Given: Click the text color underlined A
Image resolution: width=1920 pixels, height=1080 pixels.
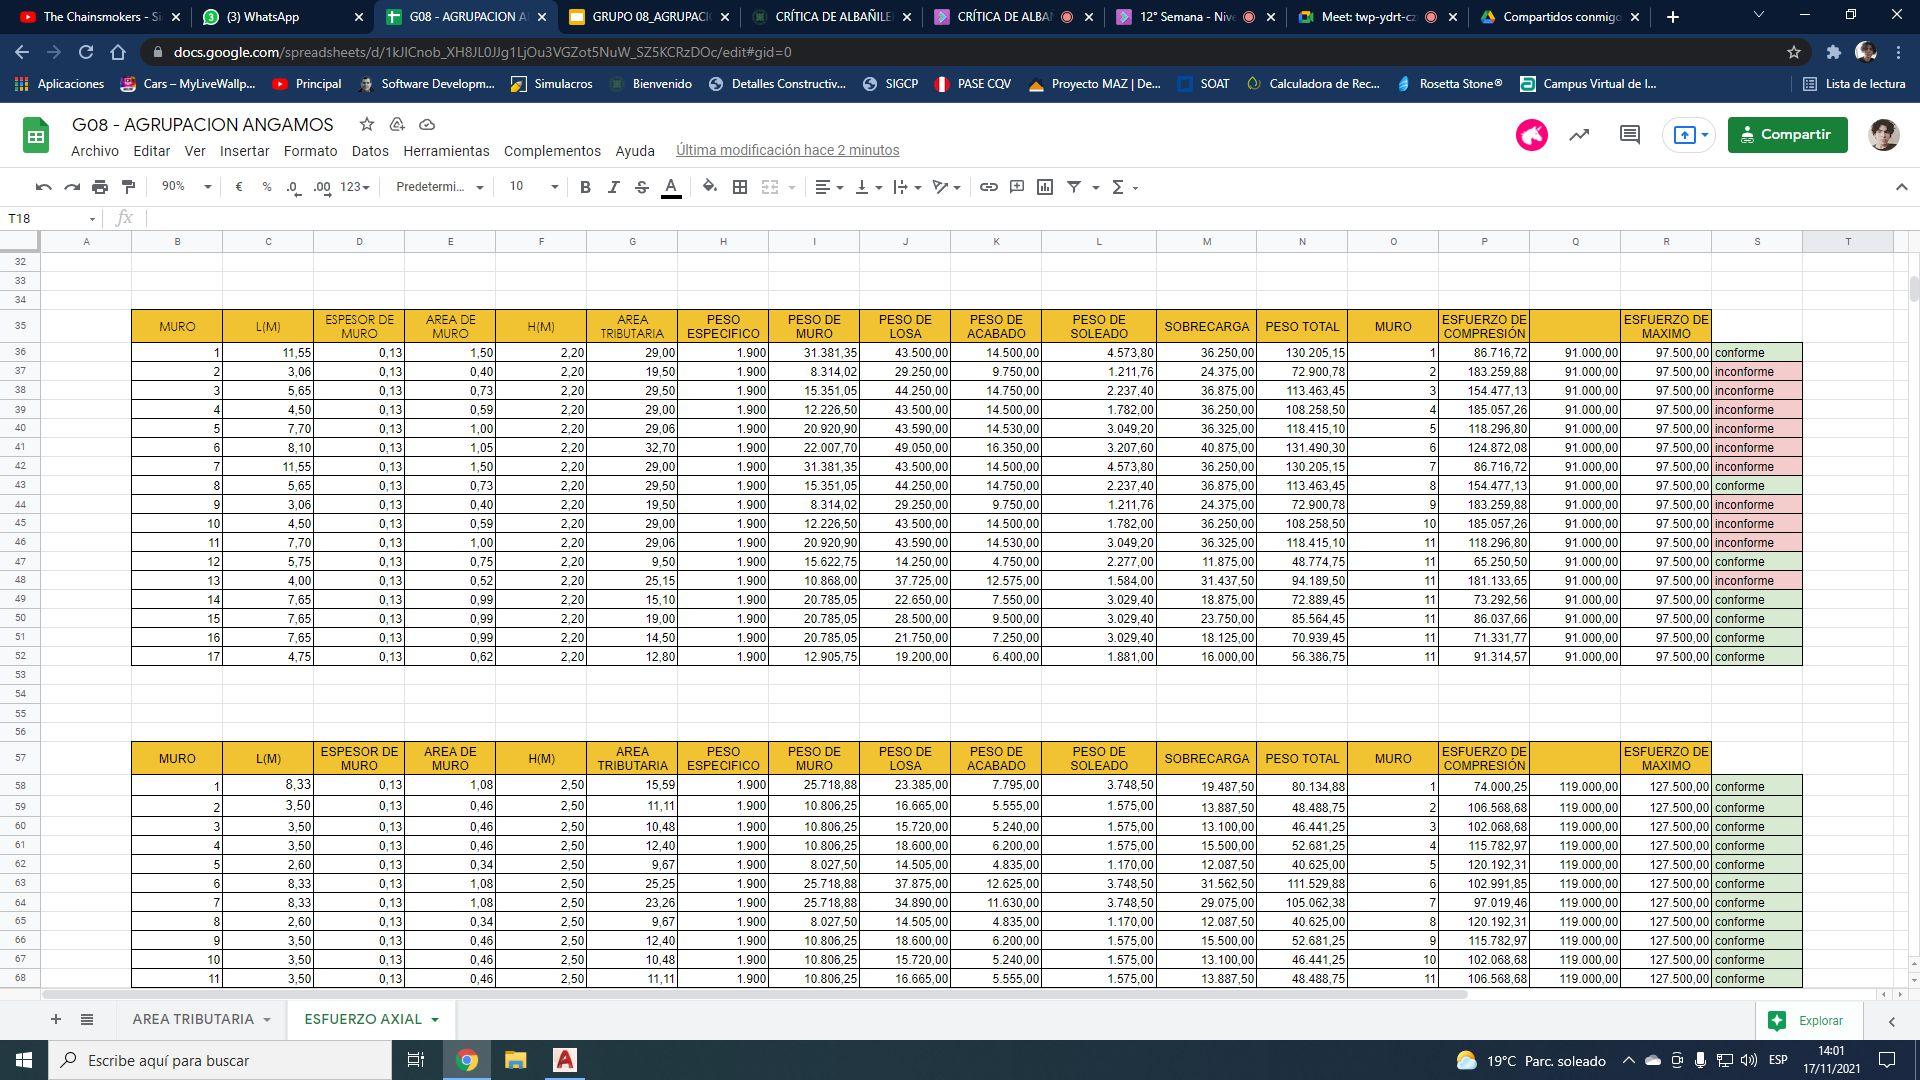Looking at the screenshot, I should pos(671,187).
